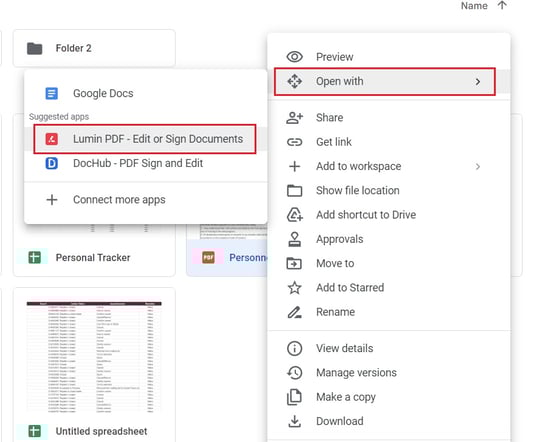Open with DocHub - PDF Sign and Edit
545x442 pixels.
click(x=146, y=163)
